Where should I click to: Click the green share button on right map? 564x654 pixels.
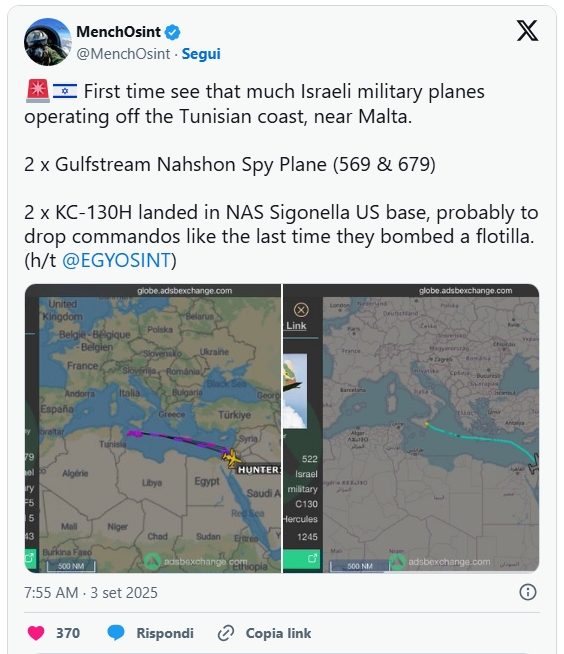(302, 559)
